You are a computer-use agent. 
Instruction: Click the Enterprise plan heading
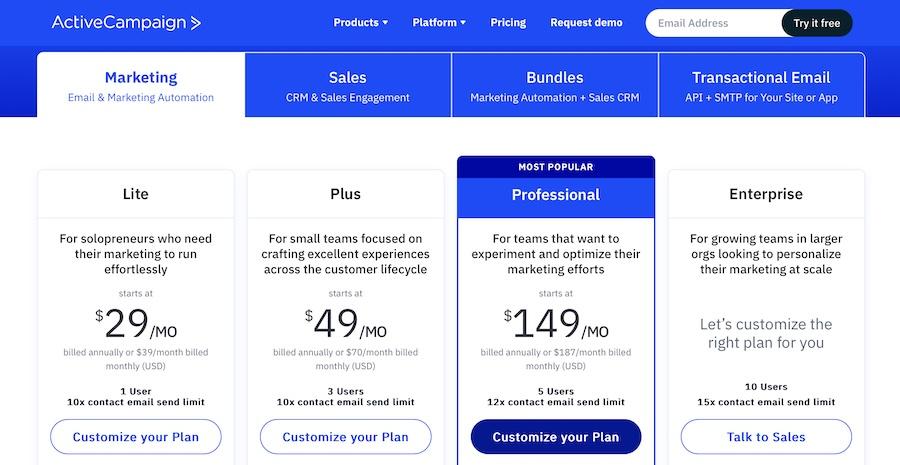[x=766, y=194]
